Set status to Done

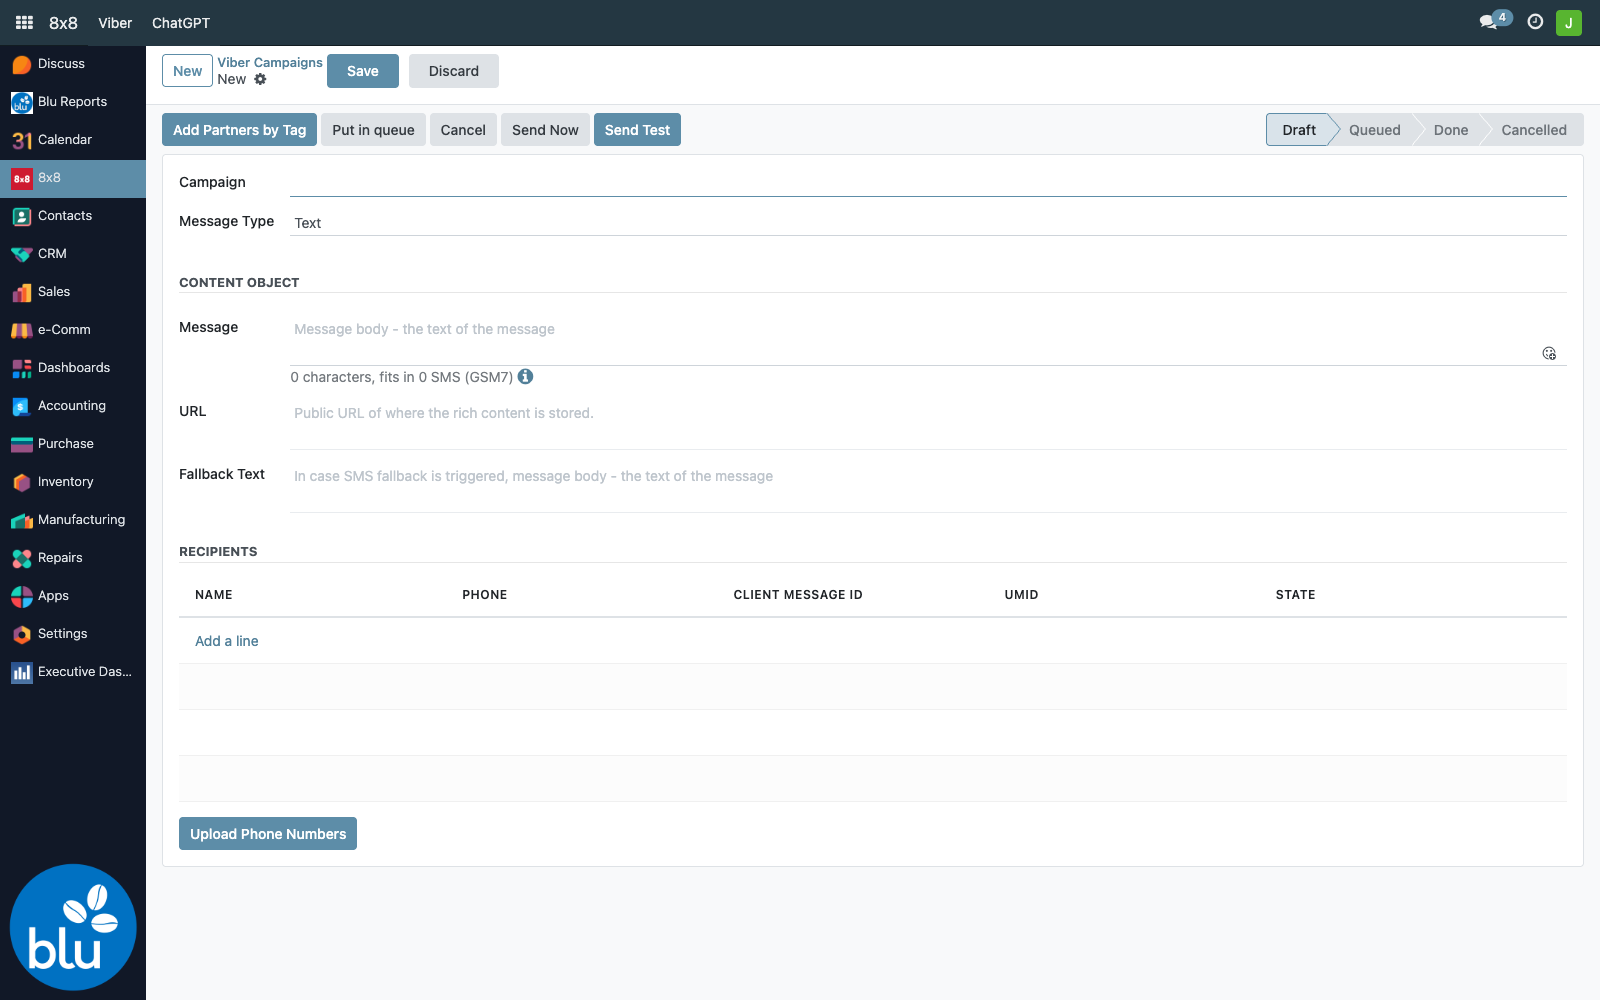(x=1450, y=130)
